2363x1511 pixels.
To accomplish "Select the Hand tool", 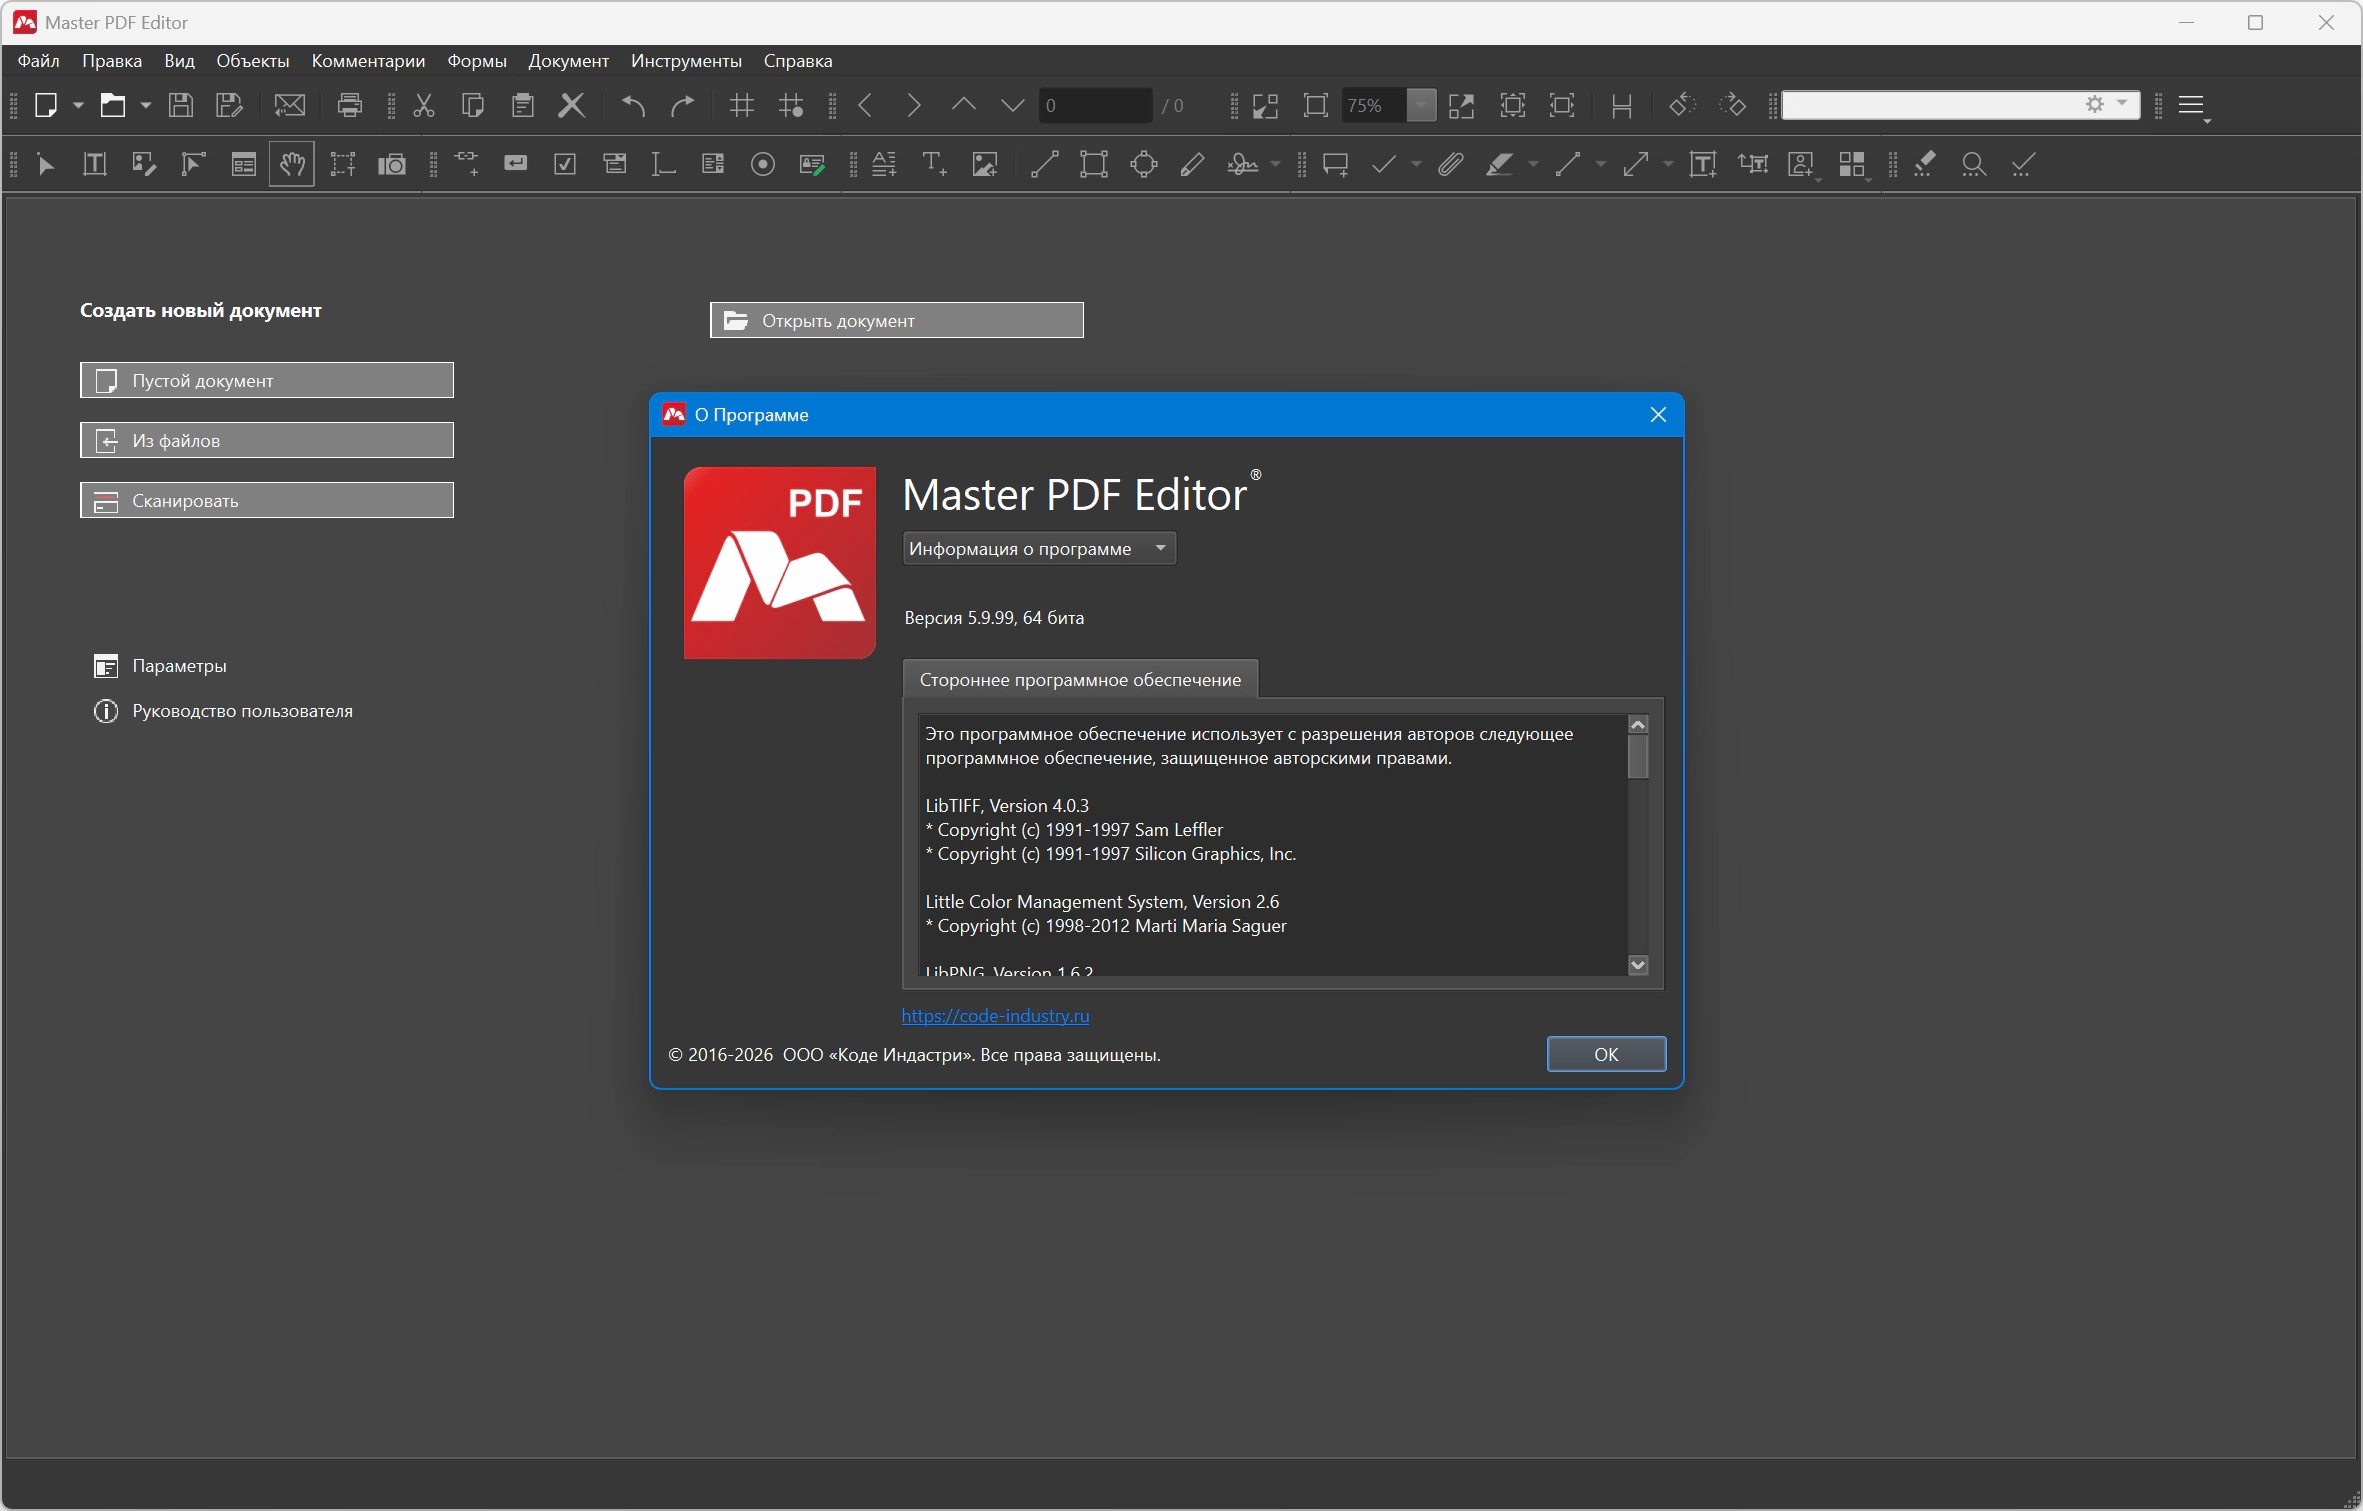I will point(292,164).
